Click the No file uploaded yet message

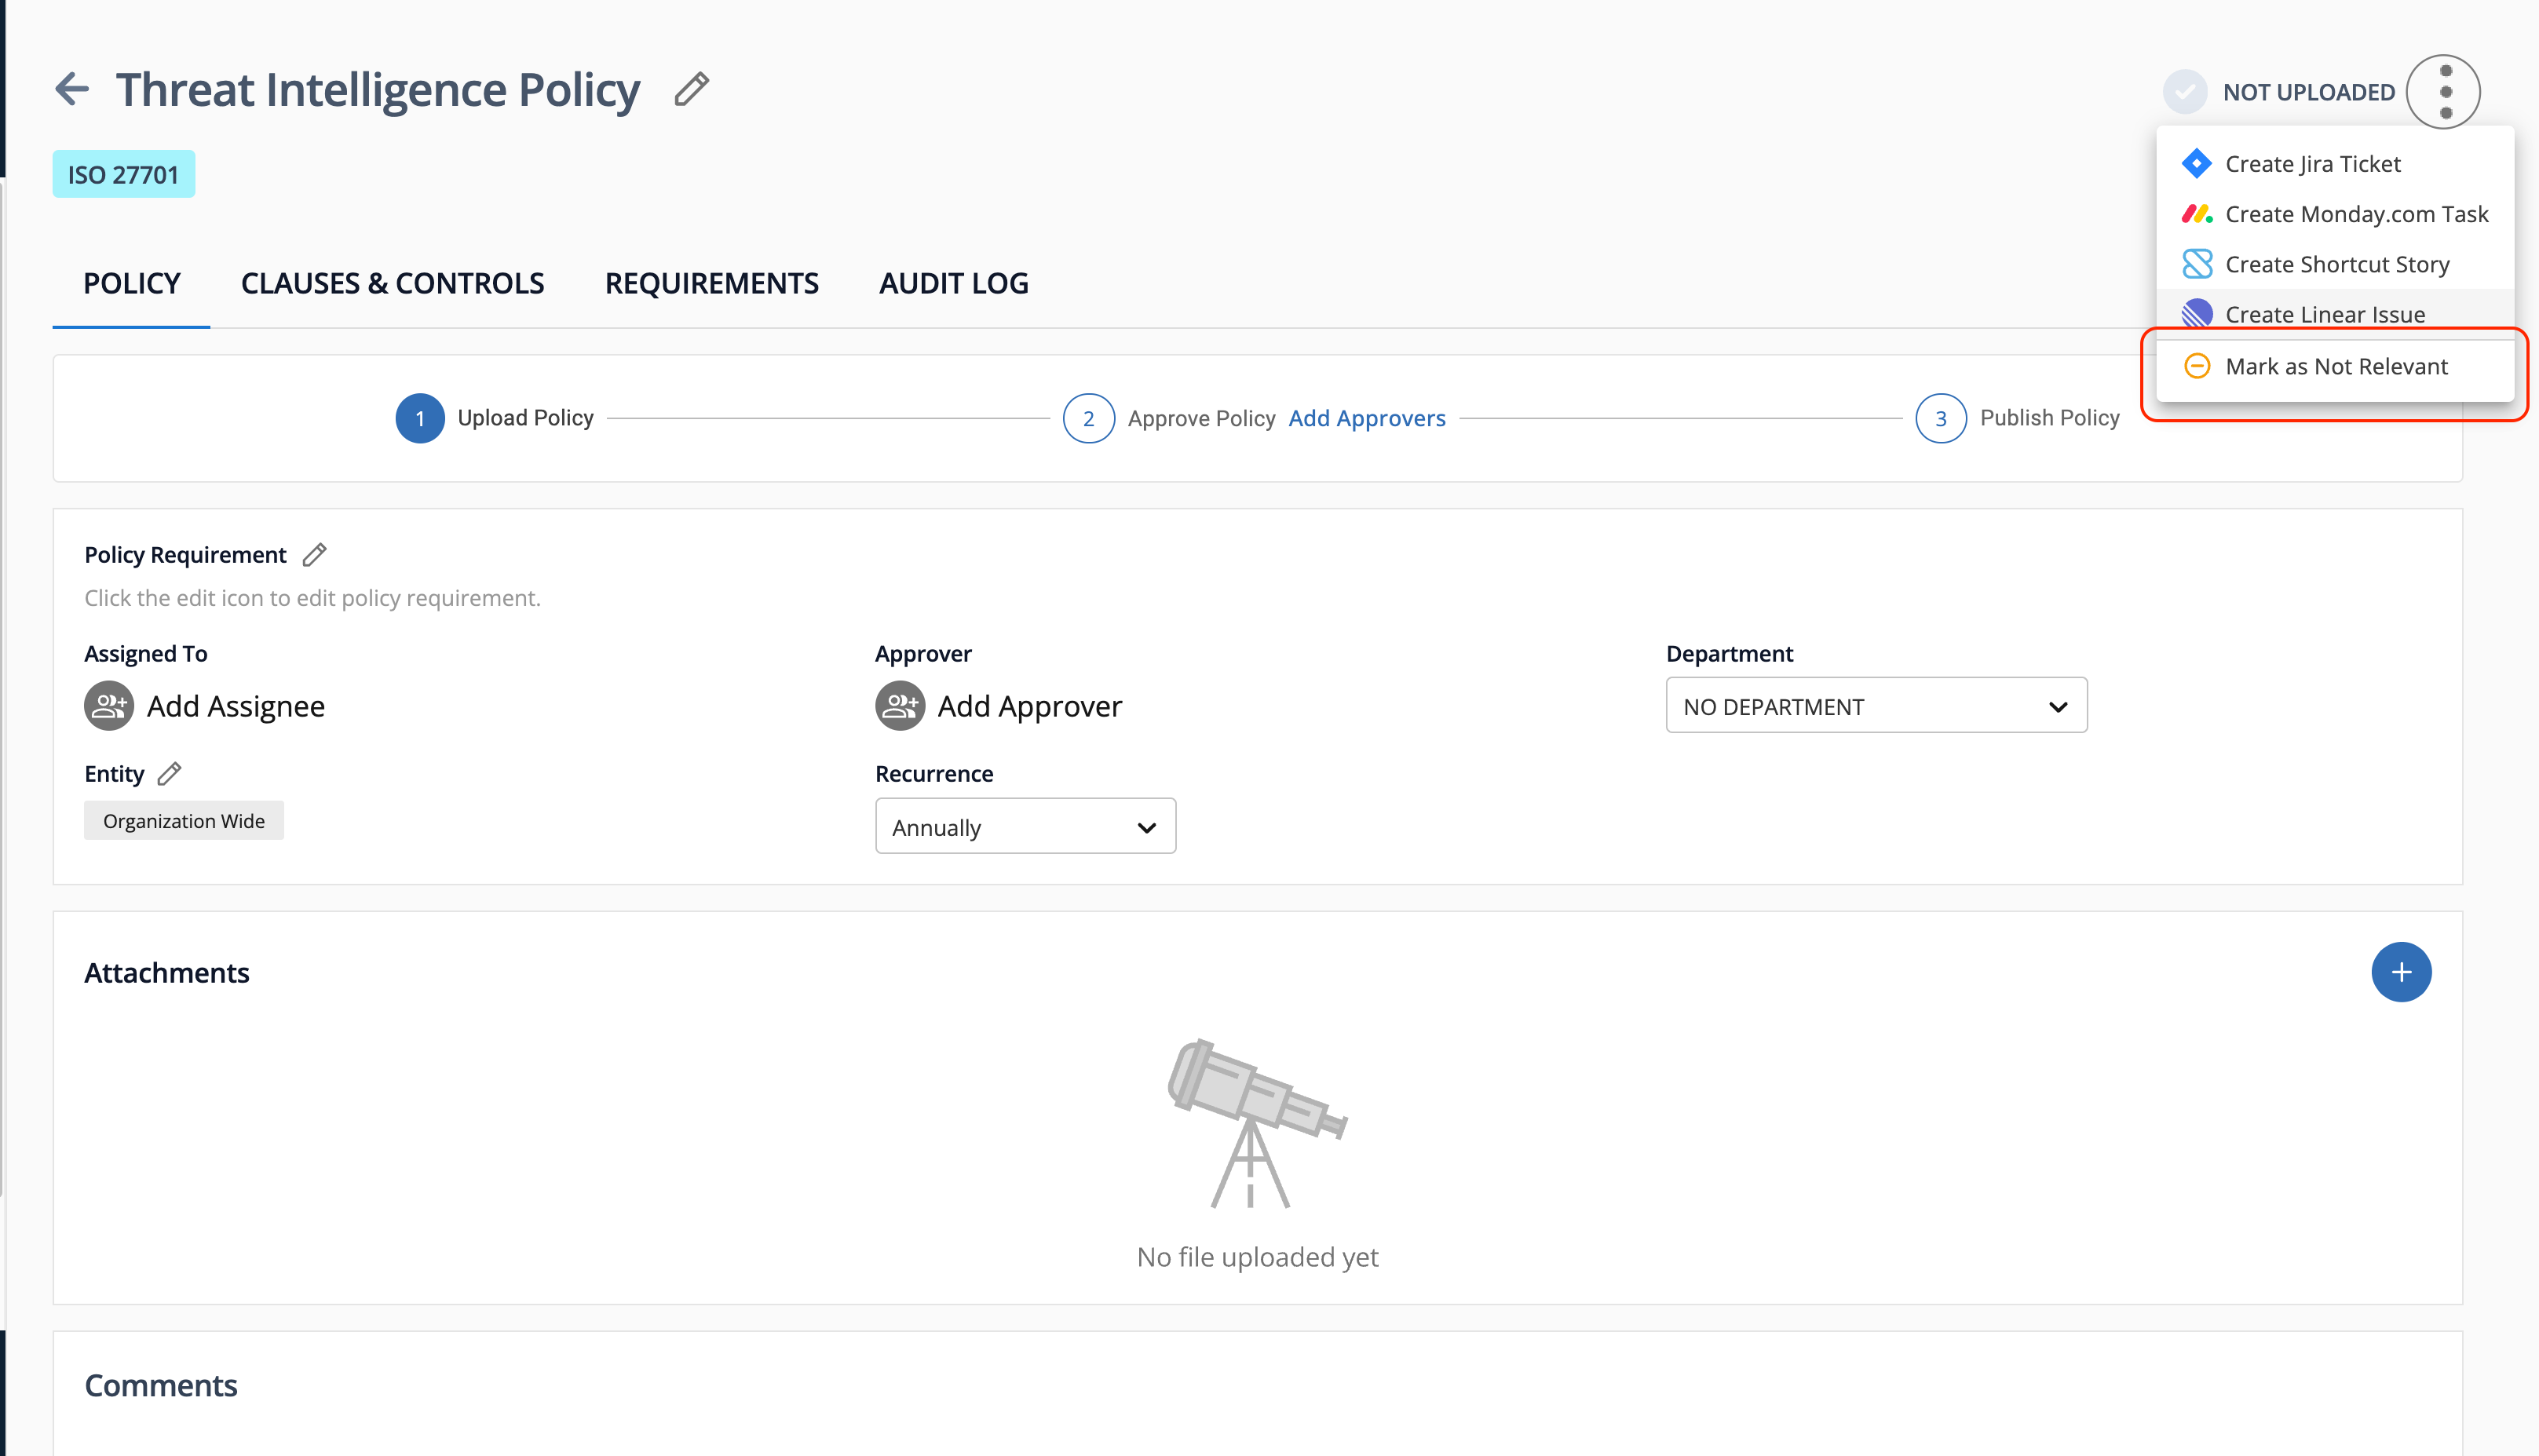(x=1257, y=1257)
